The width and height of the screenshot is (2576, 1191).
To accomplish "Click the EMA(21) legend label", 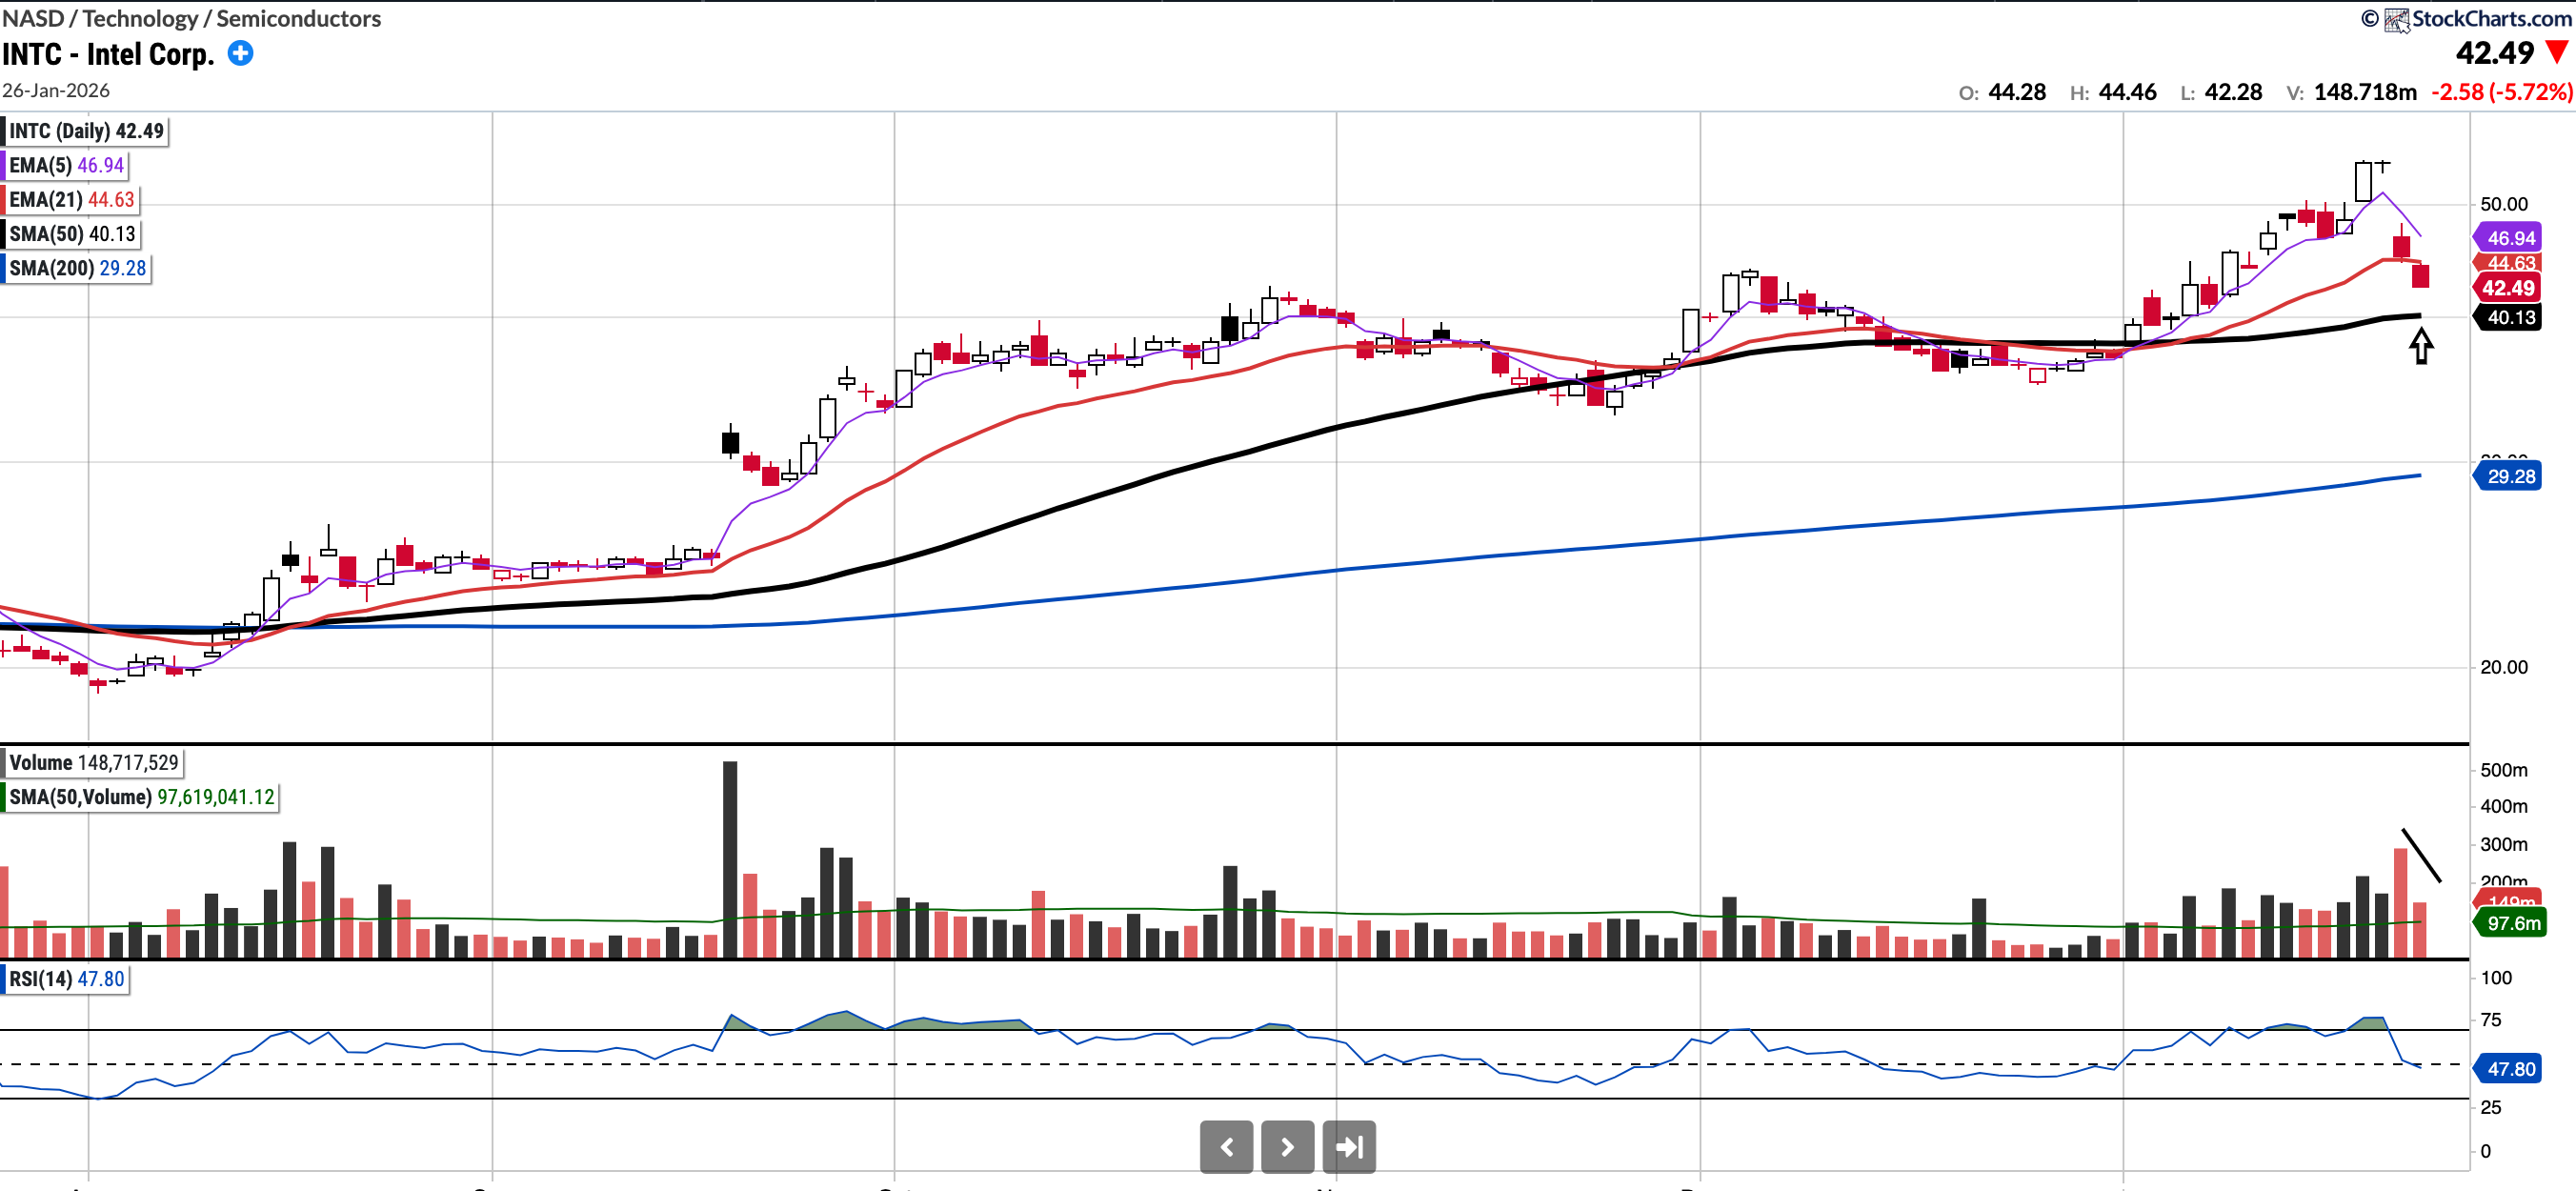I will 71,199.
